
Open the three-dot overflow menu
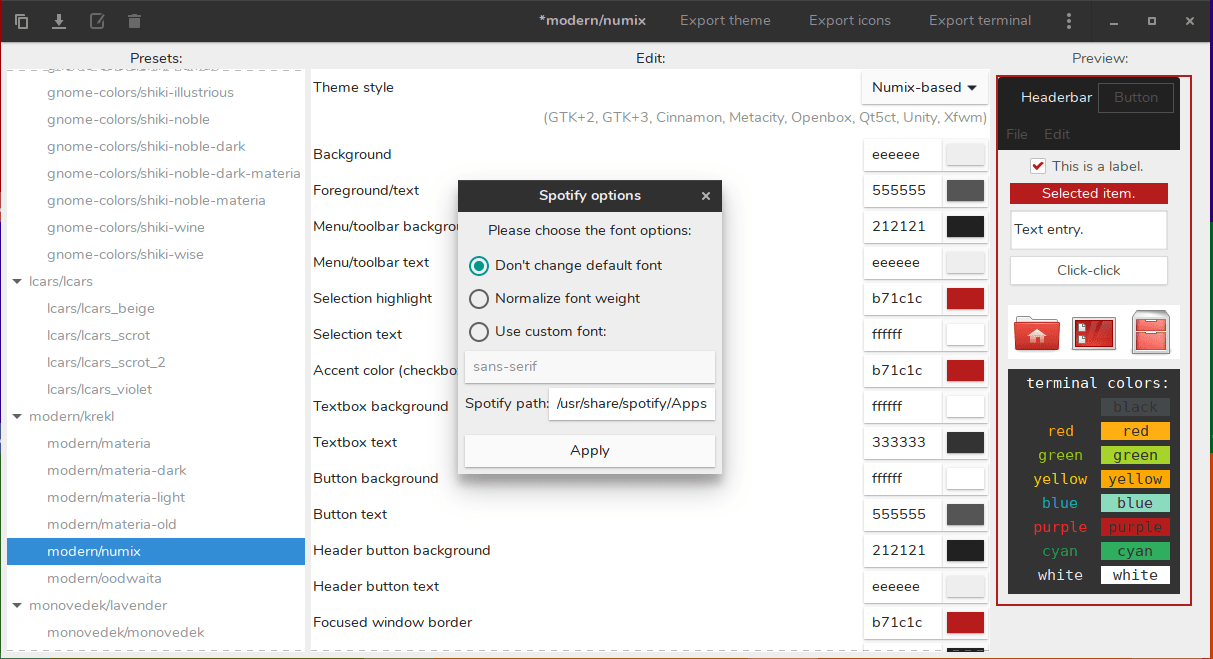(x=1069, y=21)
